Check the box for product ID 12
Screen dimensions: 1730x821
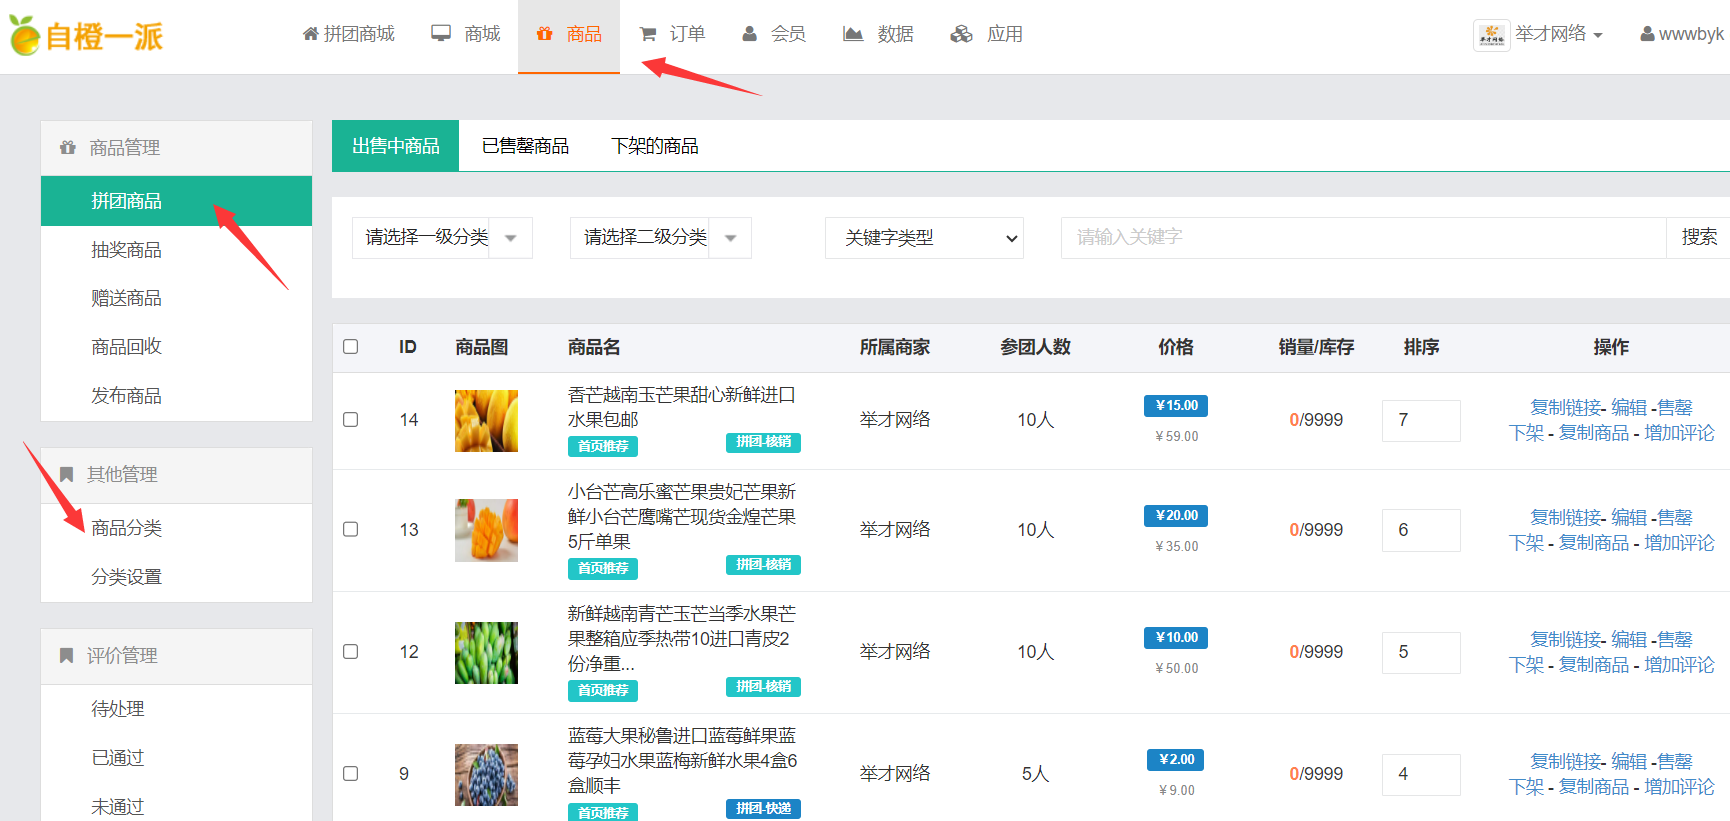click(x=350, y=651)
